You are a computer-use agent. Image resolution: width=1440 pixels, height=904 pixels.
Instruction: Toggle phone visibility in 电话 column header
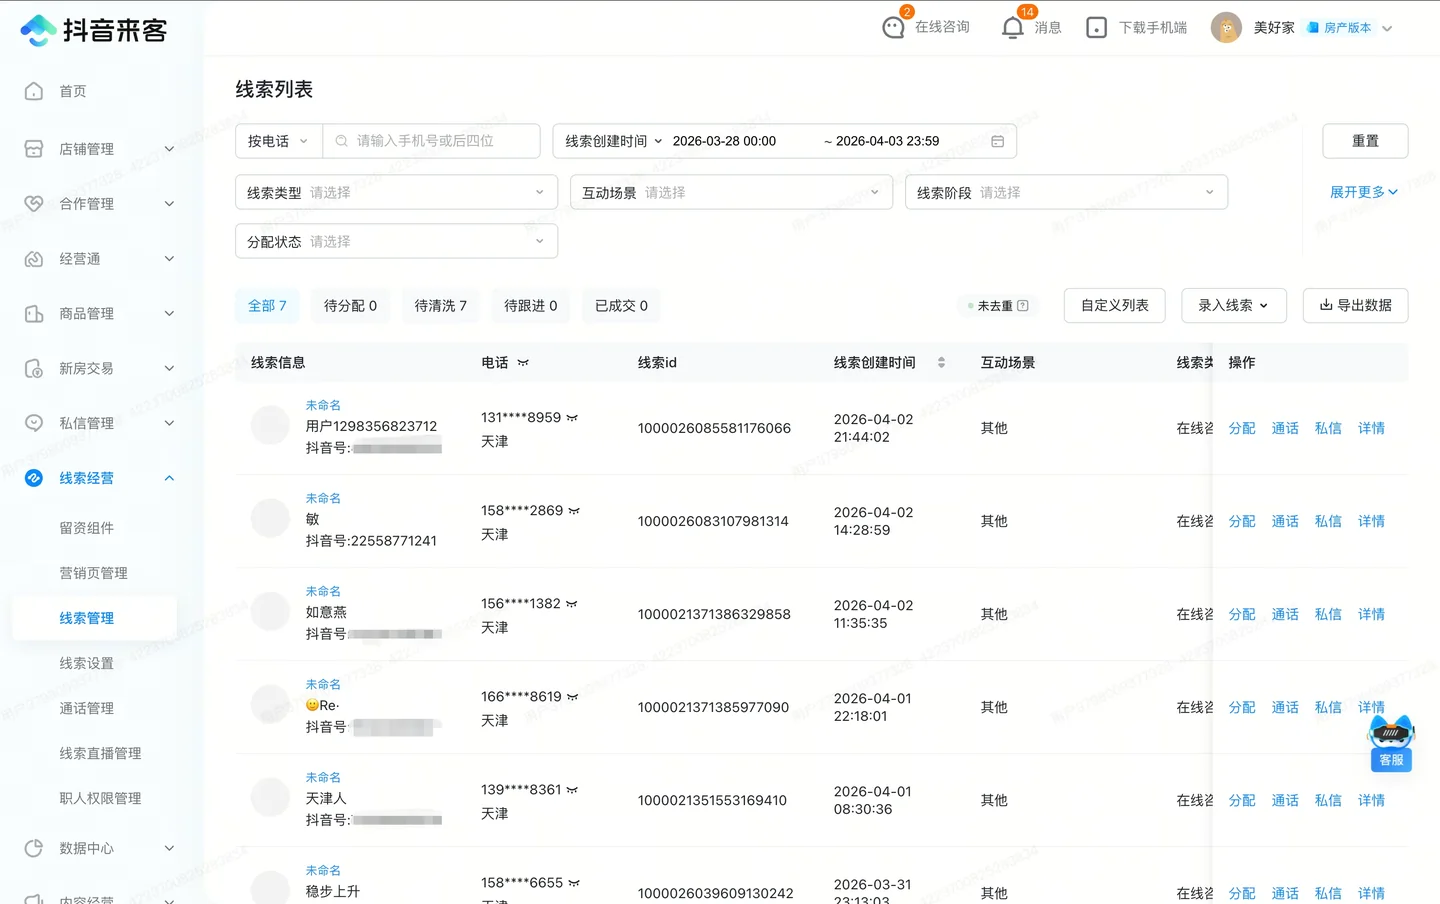pos(523,363)
